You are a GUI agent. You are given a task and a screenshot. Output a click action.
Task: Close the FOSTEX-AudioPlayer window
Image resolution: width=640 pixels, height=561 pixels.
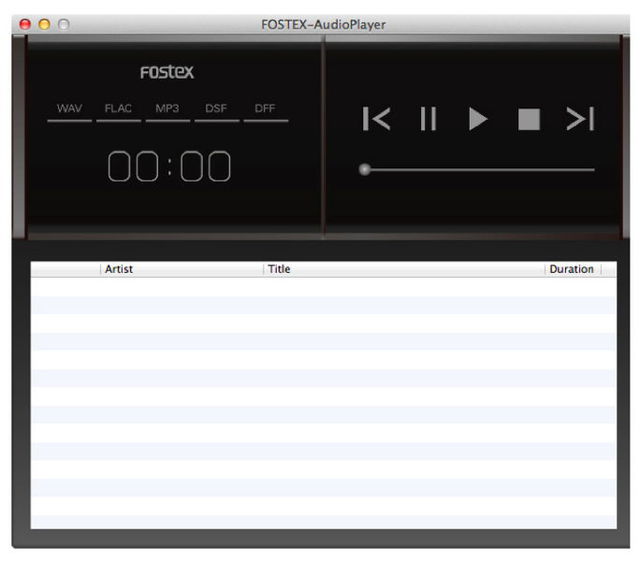[x=25, y=24]
